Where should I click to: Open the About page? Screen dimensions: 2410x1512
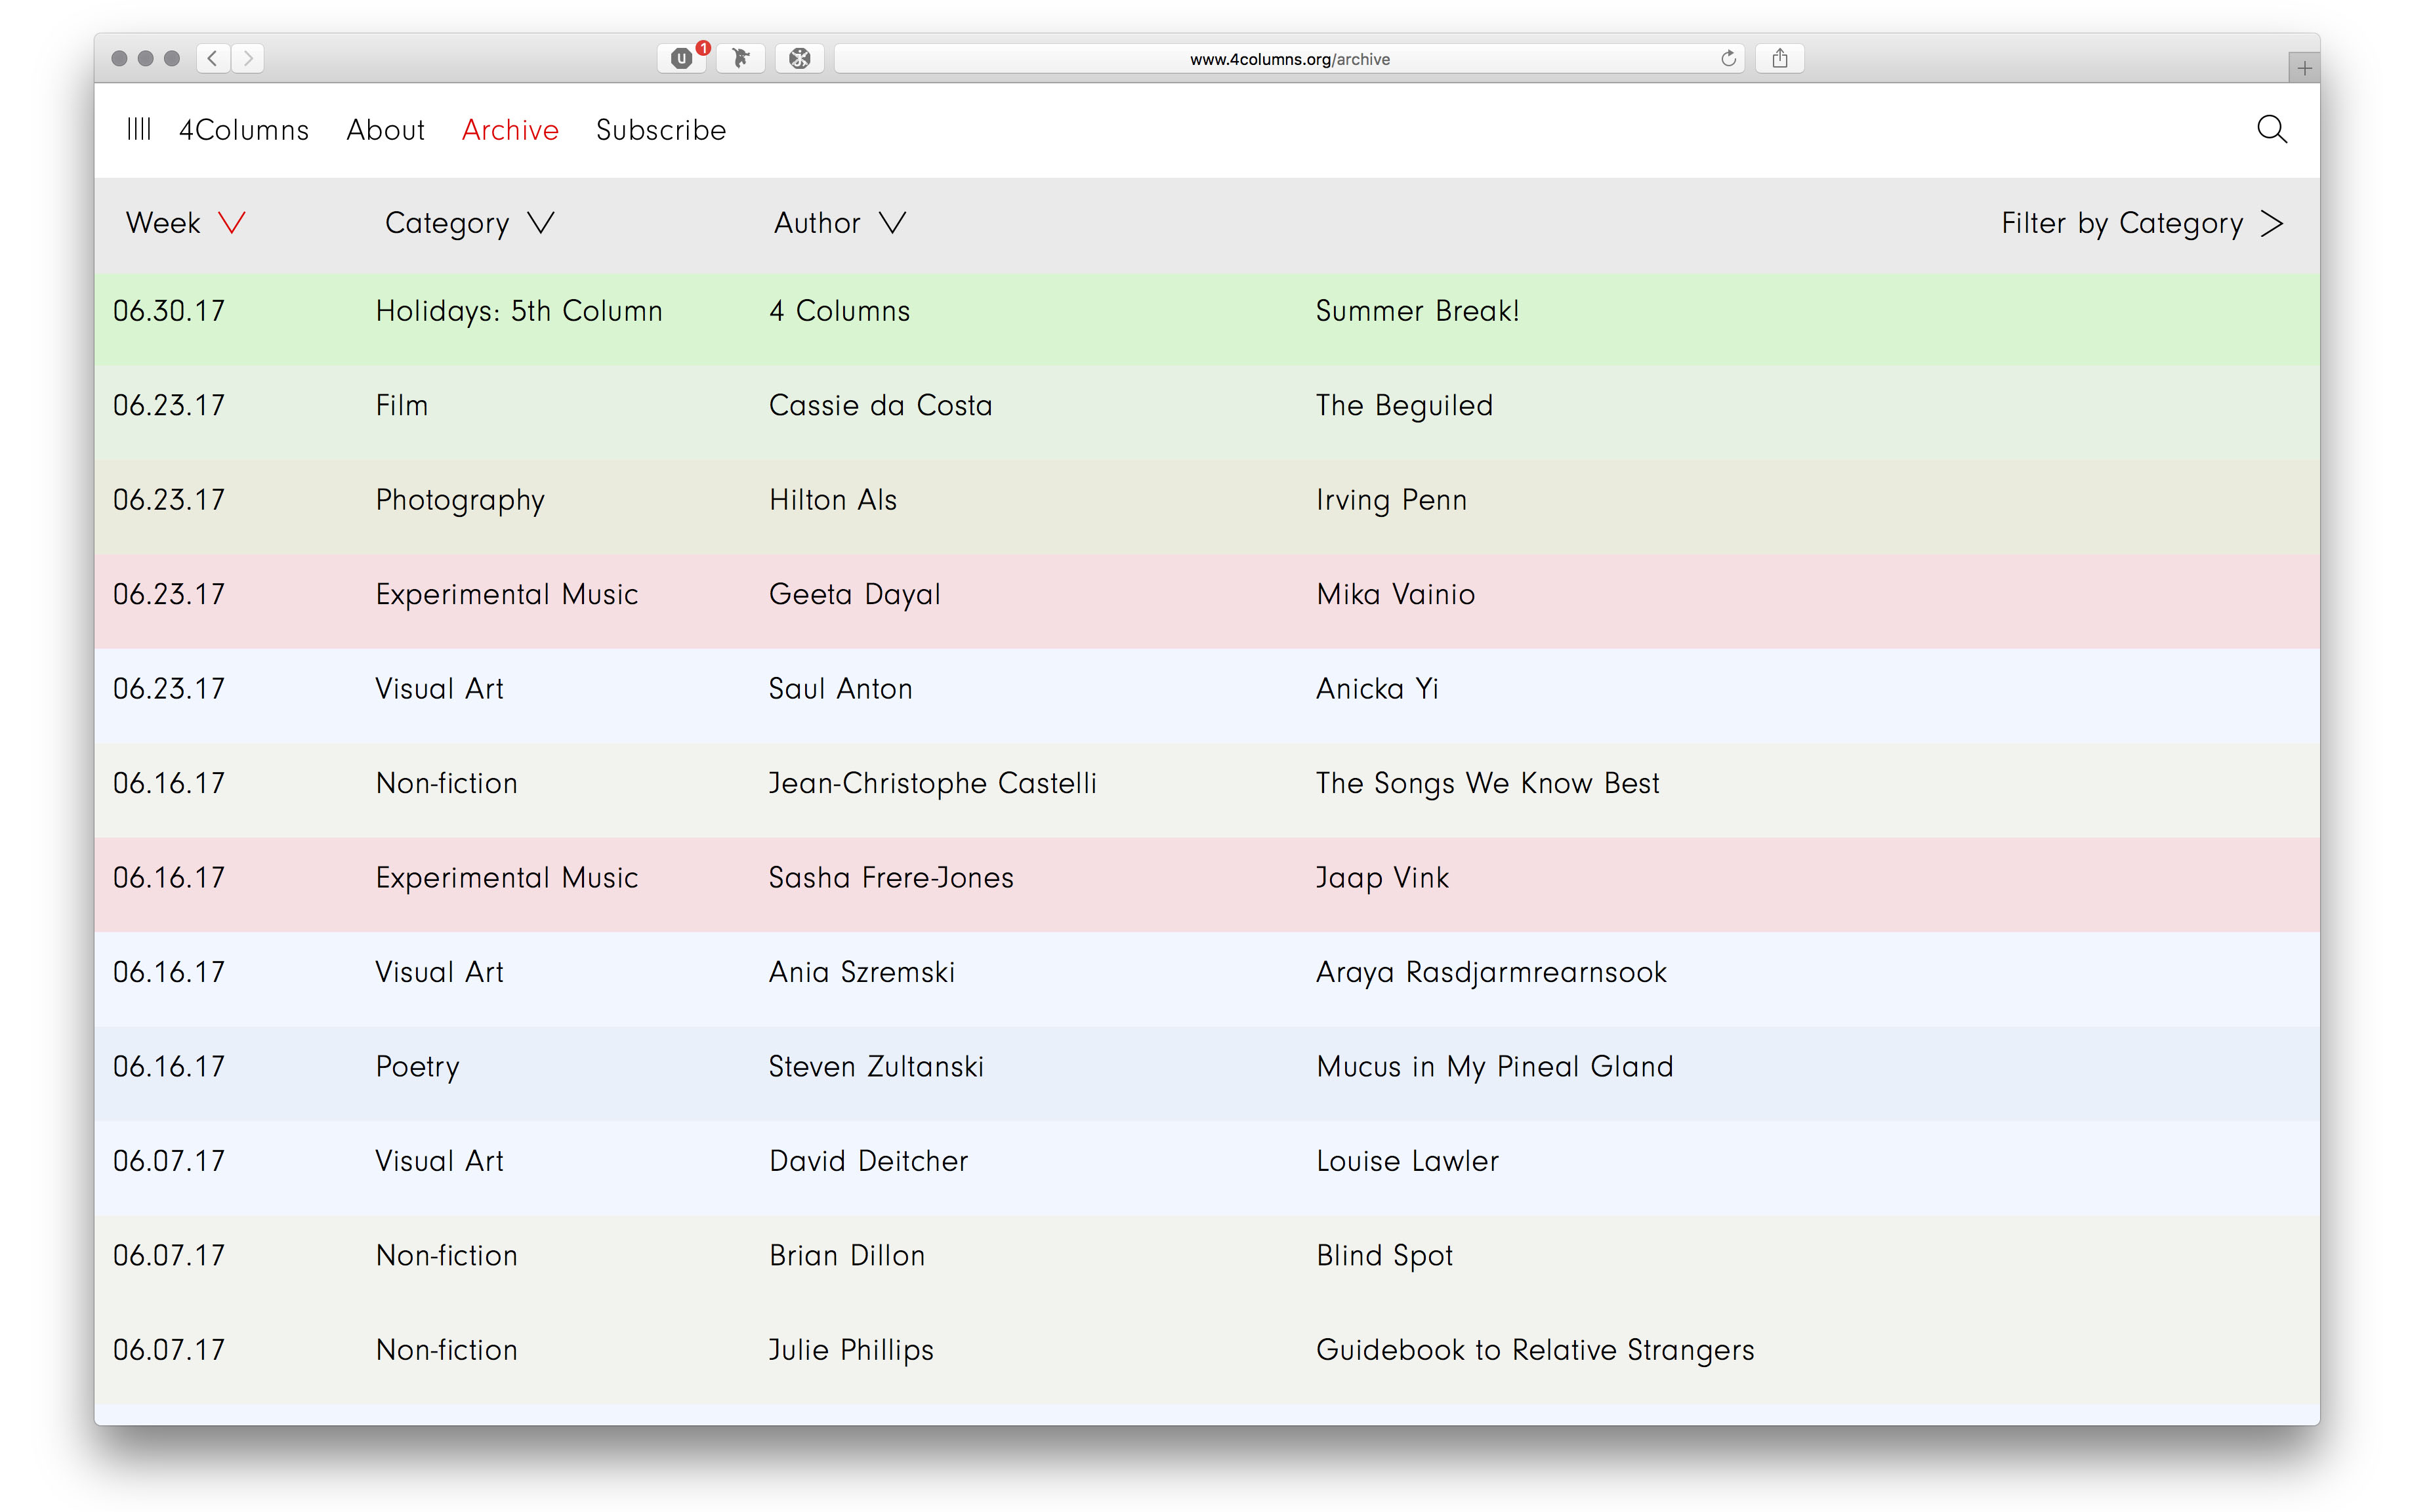click(x=386, y=130)
